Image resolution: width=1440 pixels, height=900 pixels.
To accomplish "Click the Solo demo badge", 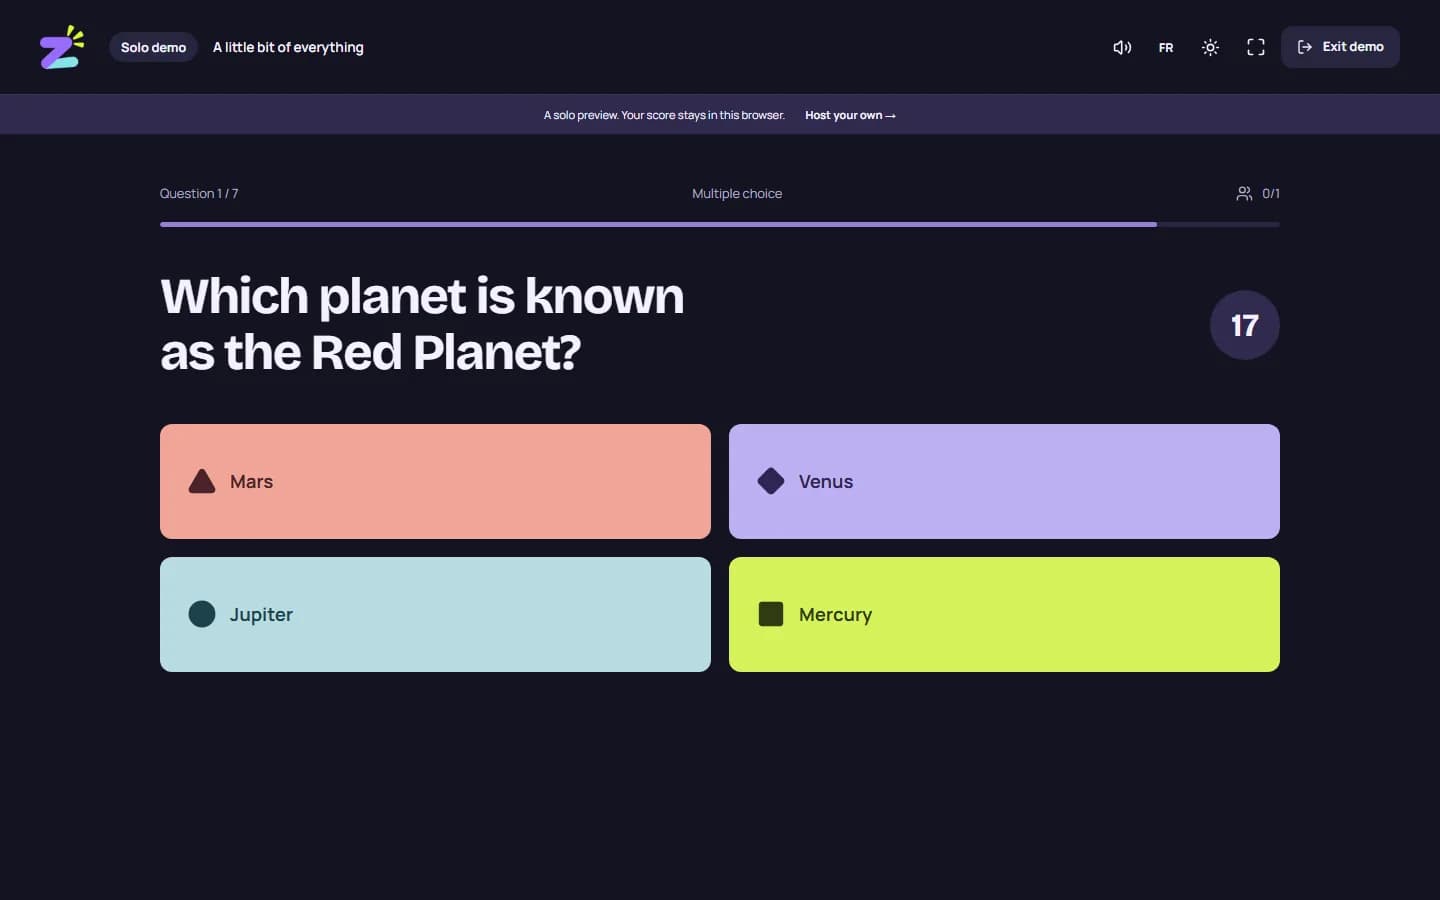I will pyautogui.click(x=153, y=47).
